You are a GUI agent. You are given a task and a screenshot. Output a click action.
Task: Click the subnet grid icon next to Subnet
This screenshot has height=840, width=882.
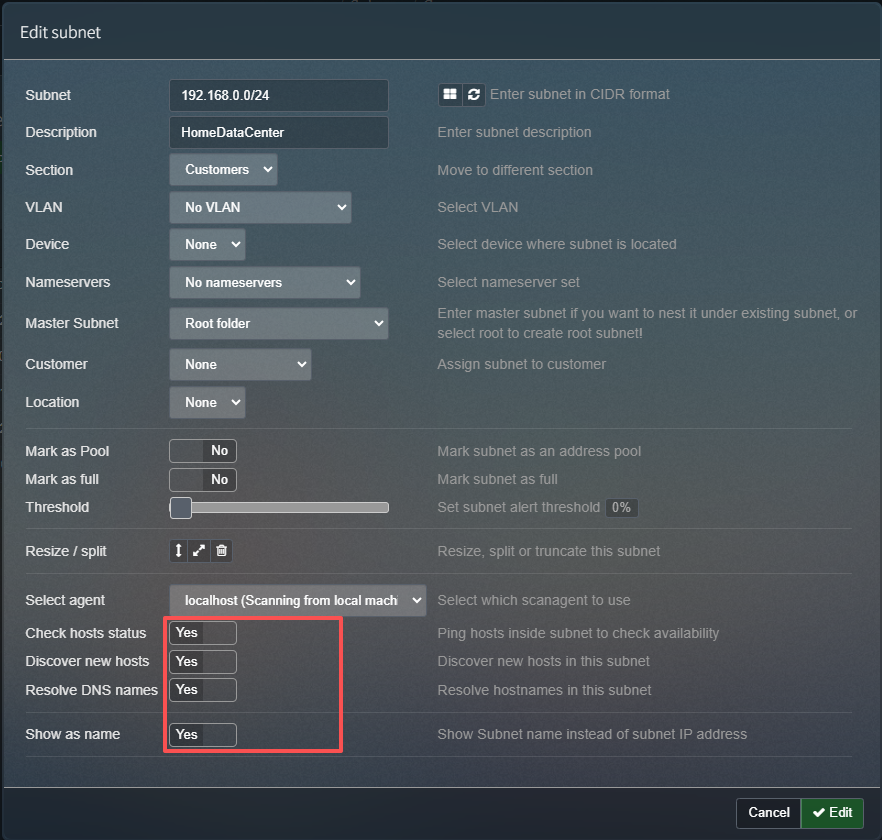[x=450, y=94]
